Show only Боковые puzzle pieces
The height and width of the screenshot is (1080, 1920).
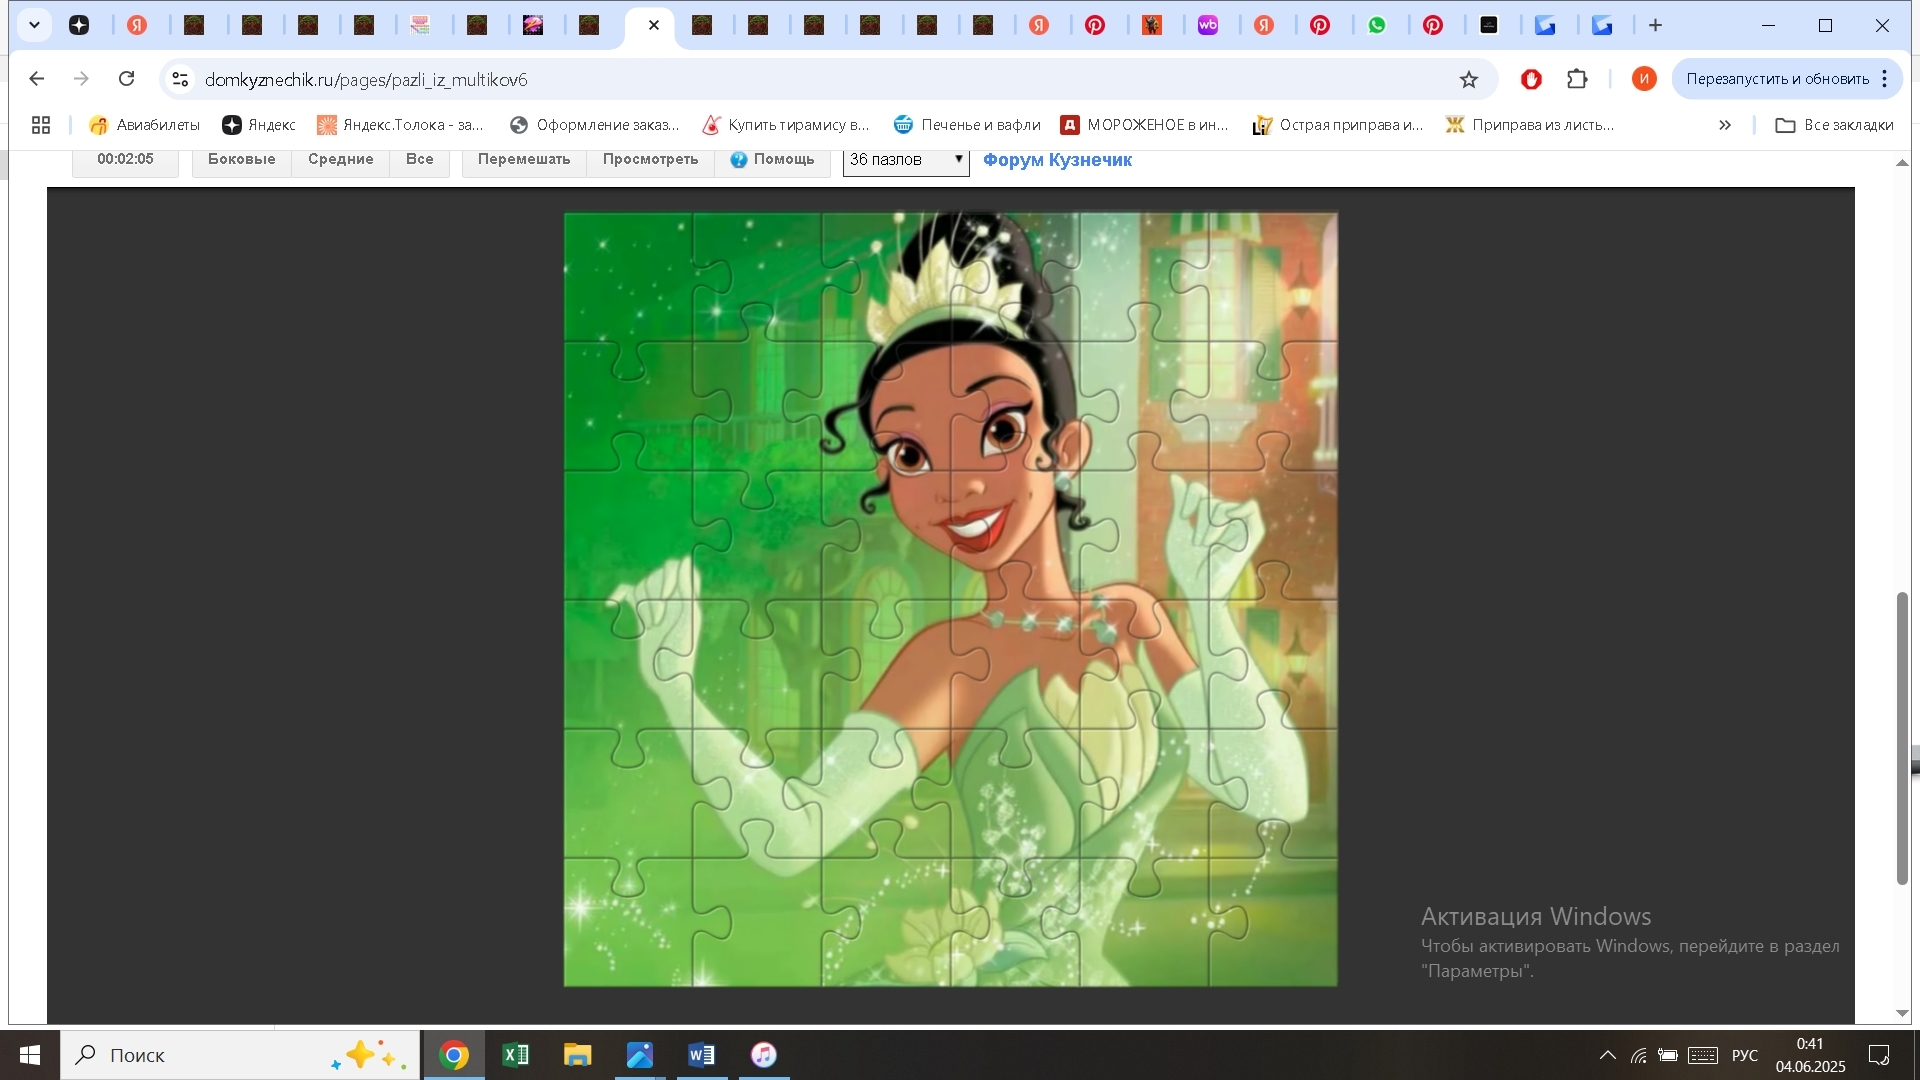click(x=242, y=160)
